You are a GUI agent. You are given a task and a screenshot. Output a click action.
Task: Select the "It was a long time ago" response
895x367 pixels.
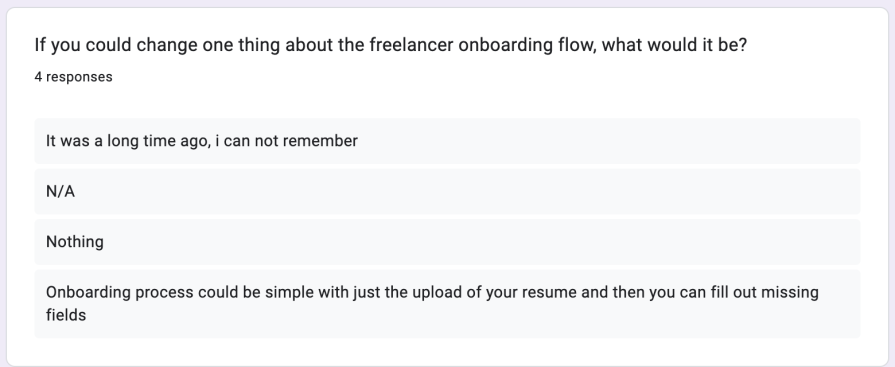(x=447, y=141)
